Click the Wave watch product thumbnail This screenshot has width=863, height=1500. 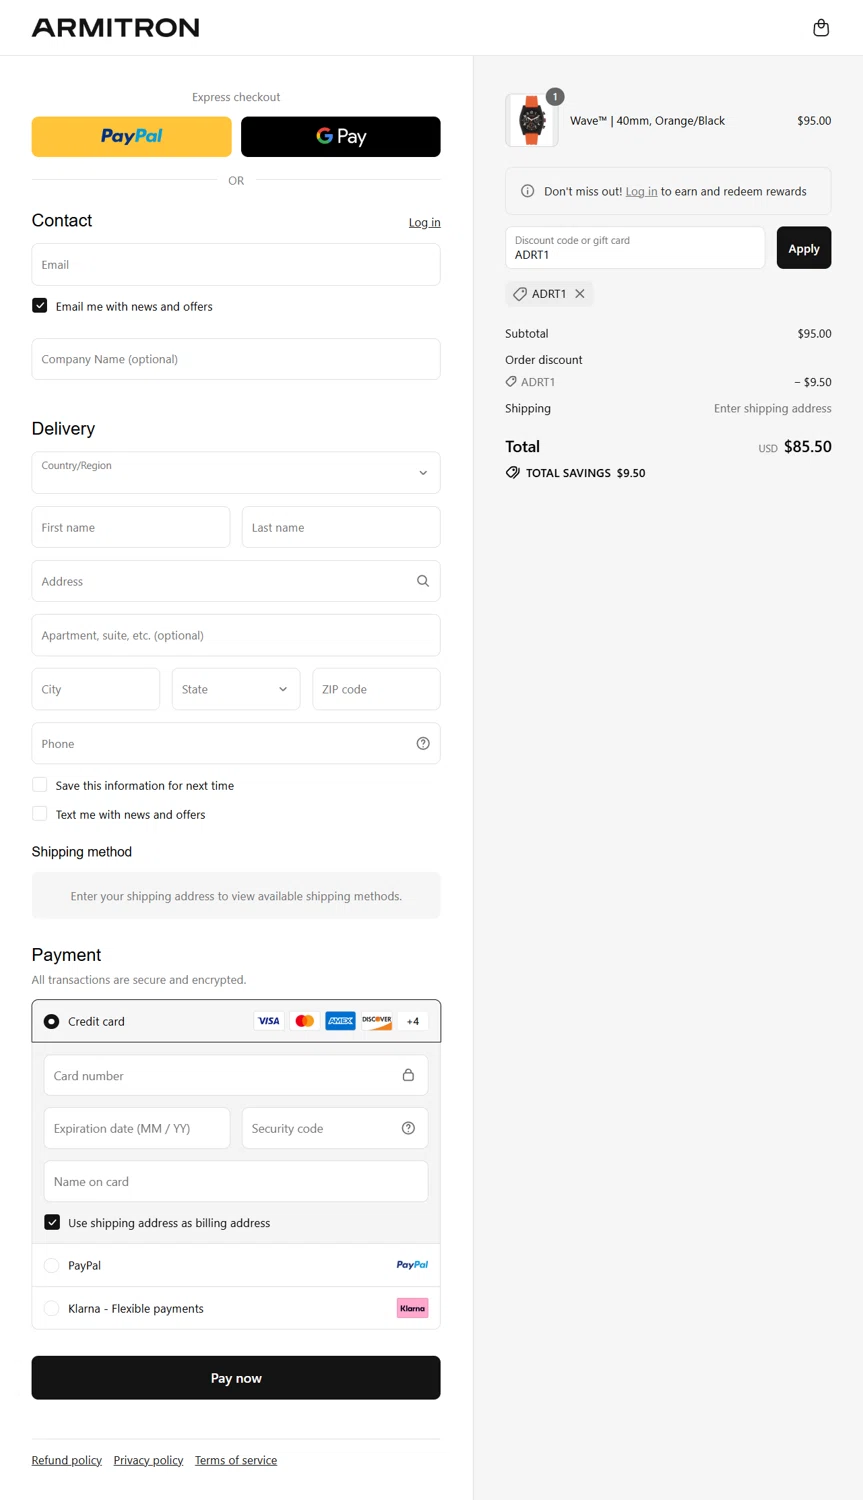point(532,121)
